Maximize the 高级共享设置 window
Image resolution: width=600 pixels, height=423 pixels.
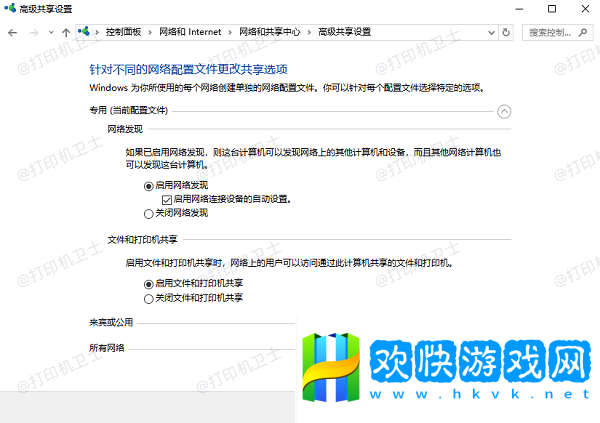pos(552,9)
